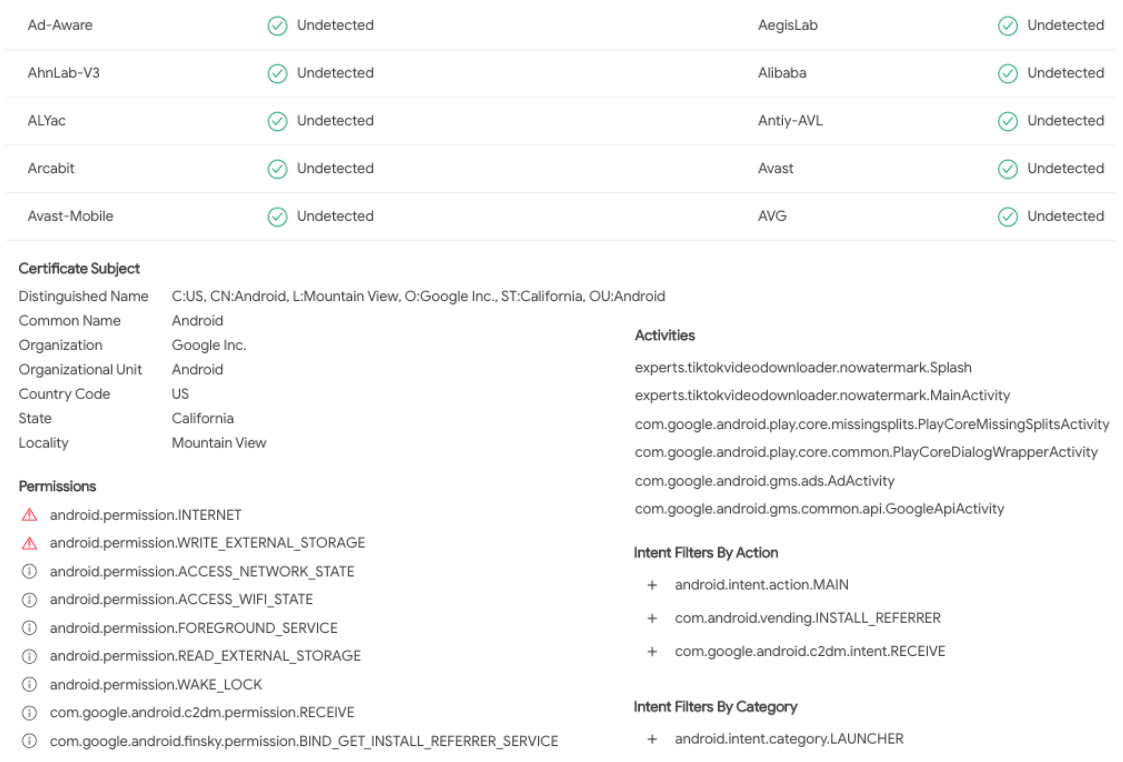
Task: Click the Distinguished Name value string
Action: coord(418,296)
